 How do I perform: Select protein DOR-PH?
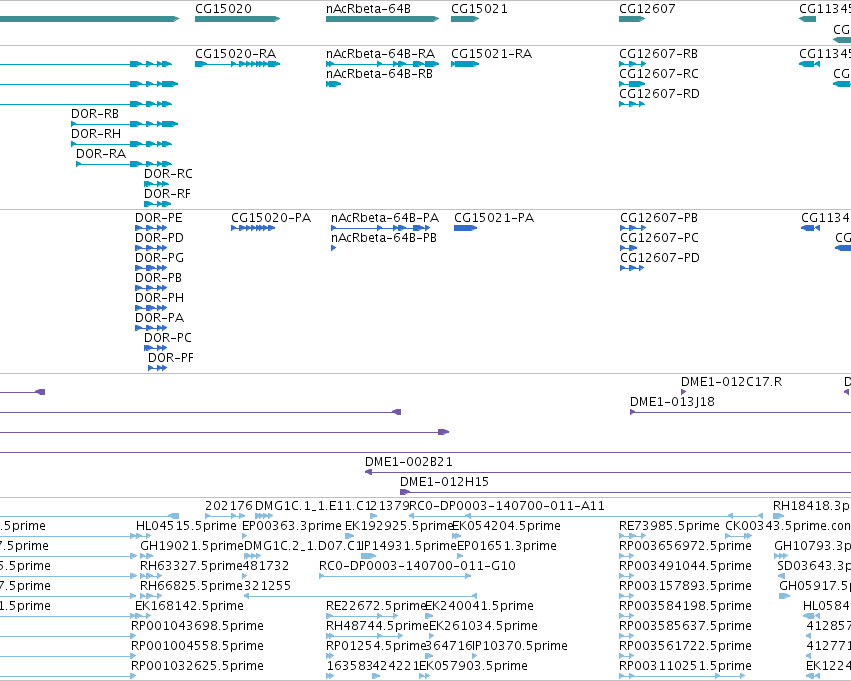pos(159,298)
